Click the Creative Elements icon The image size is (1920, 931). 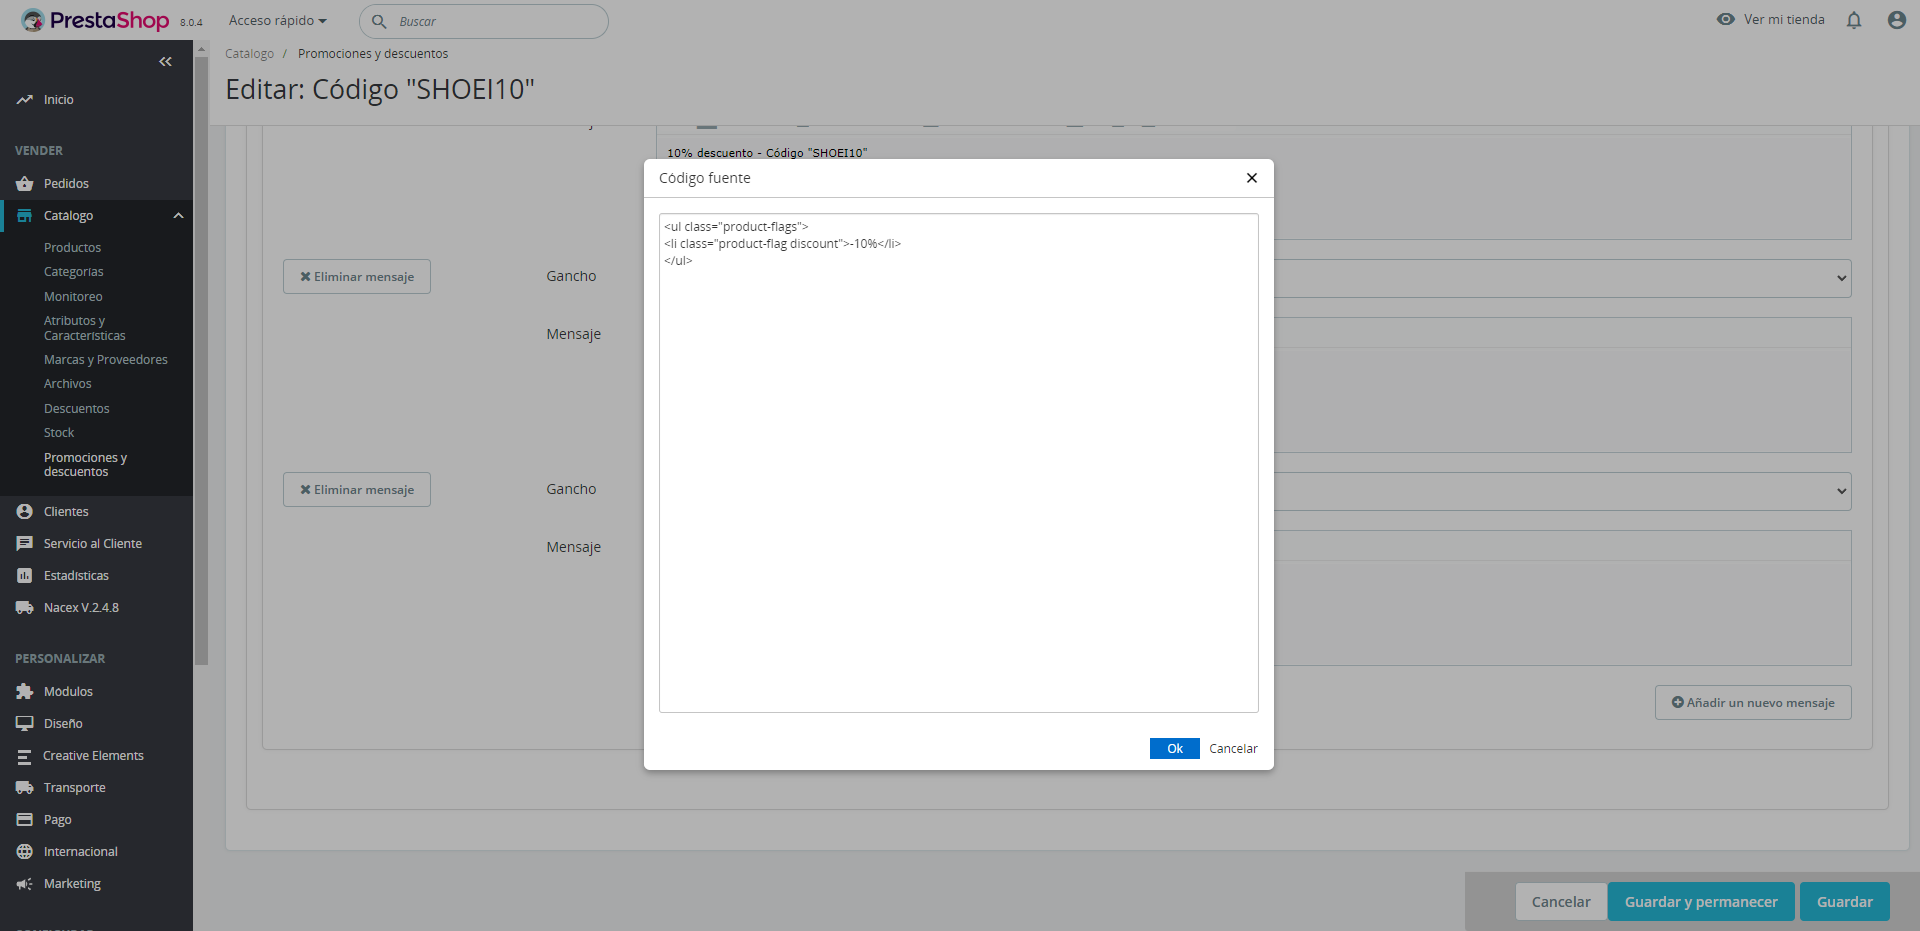pyautogui.click(x=25, y=756)
